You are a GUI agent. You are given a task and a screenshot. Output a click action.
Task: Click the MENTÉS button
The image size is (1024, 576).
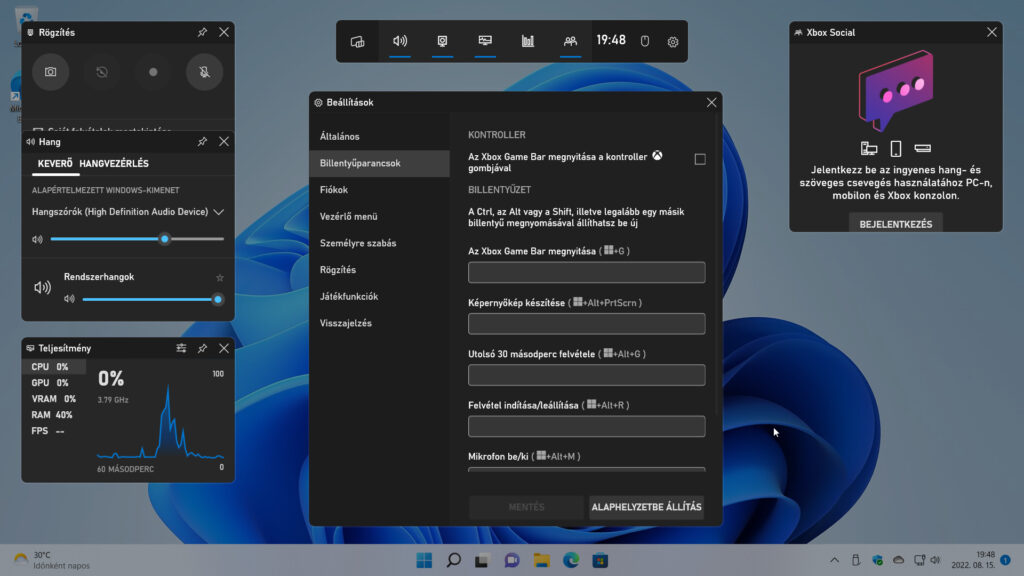click(x=526, y=507)
